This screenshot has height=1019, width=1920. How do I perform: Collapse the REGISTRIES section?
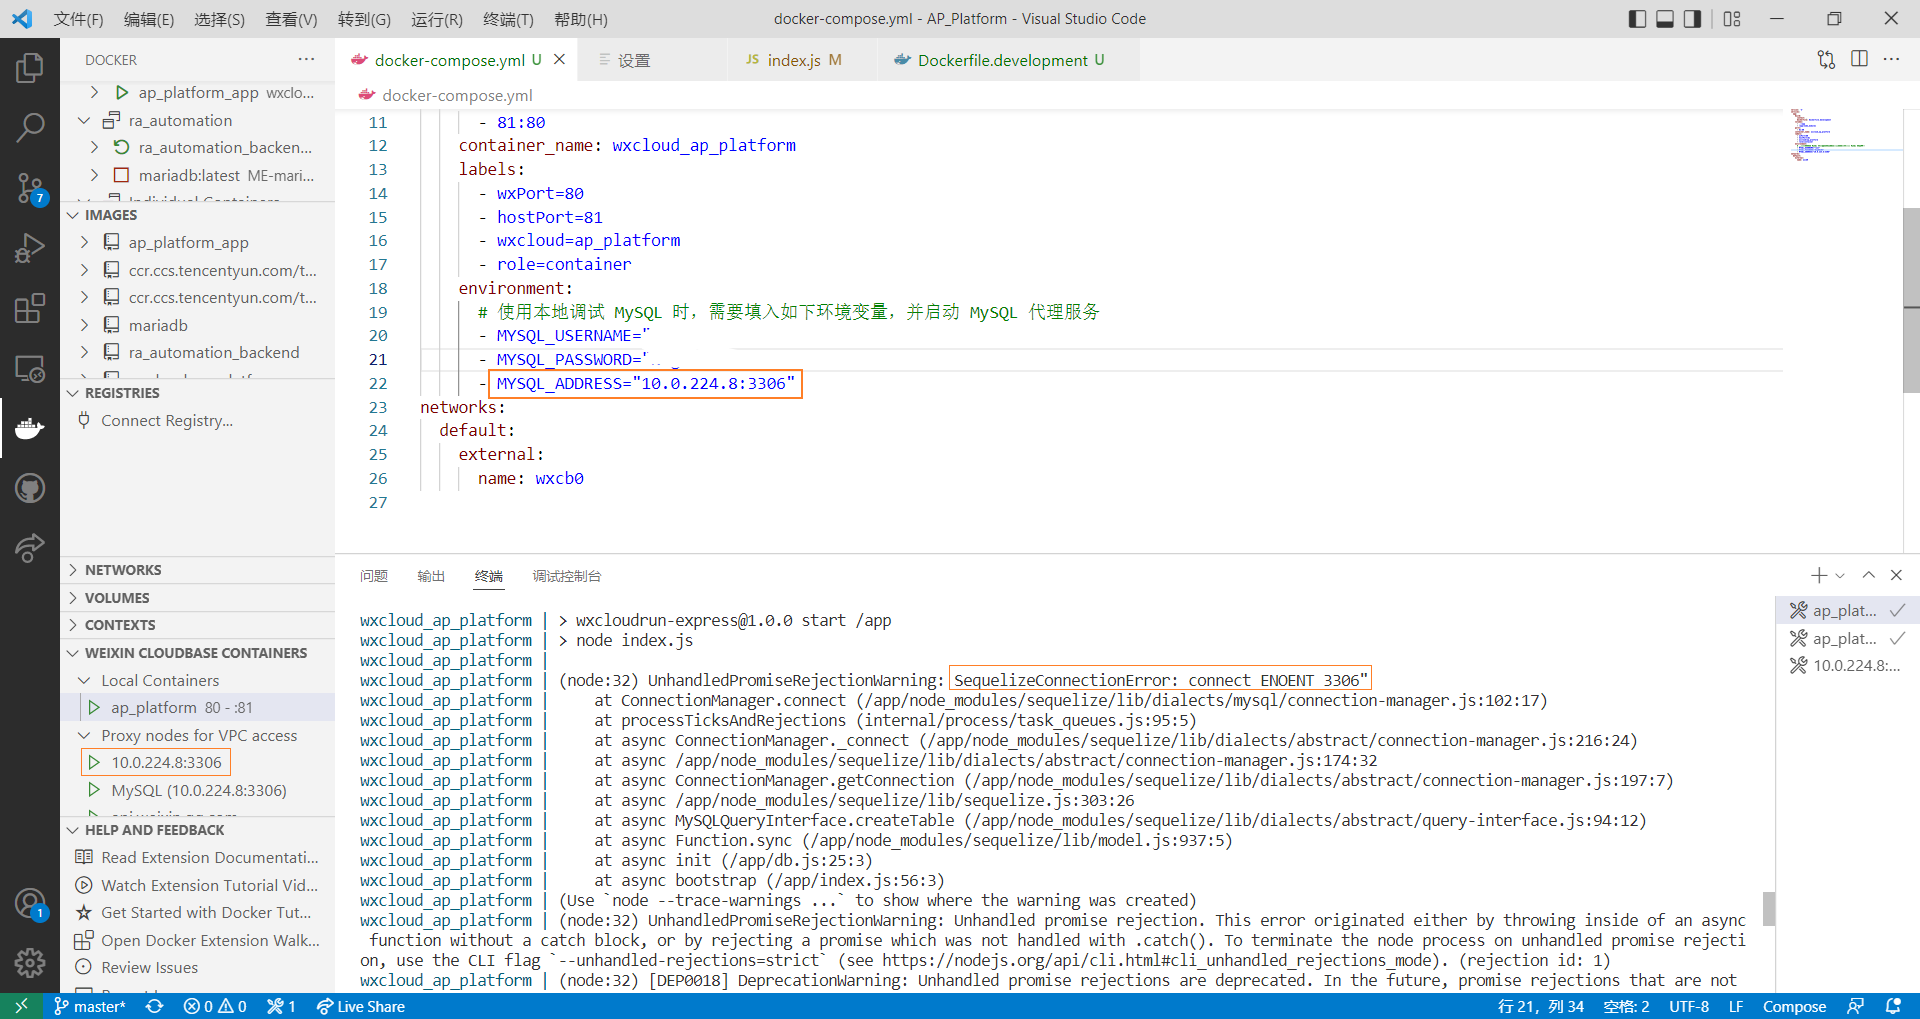(x=198, y=393)
